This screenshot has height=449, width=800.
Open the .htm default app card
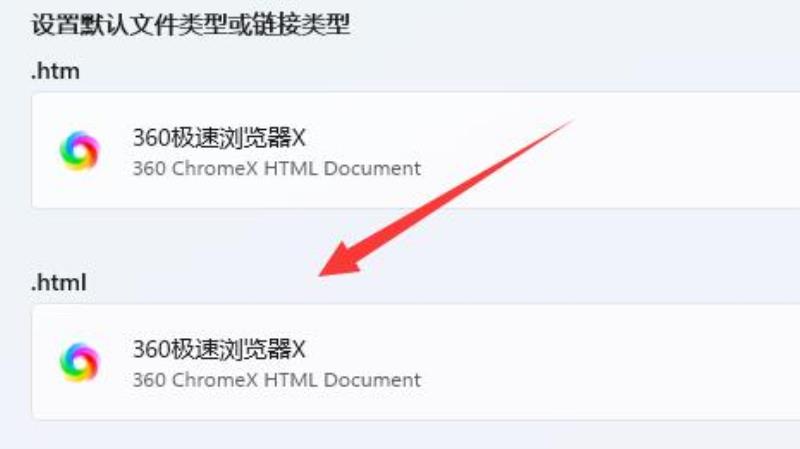[415, 151]
